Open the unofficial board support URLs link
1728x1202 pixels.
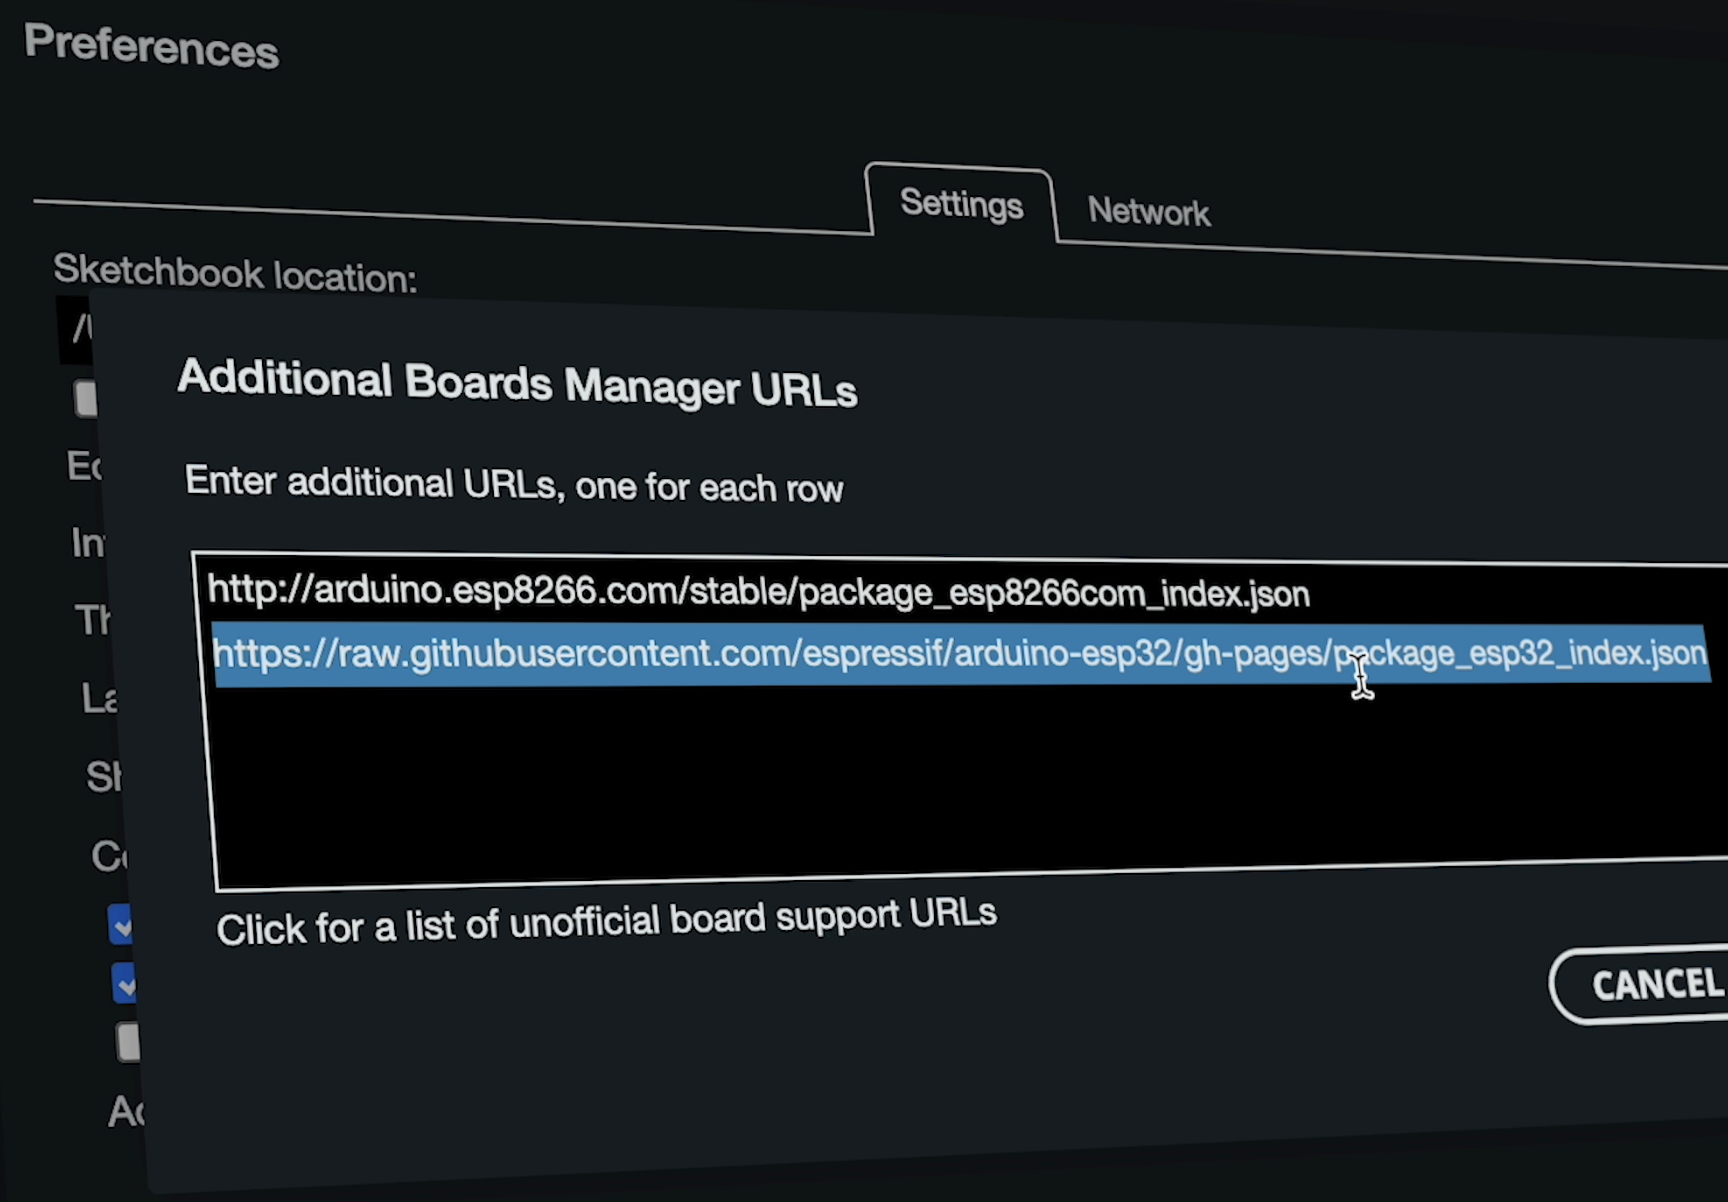[606, 922]
